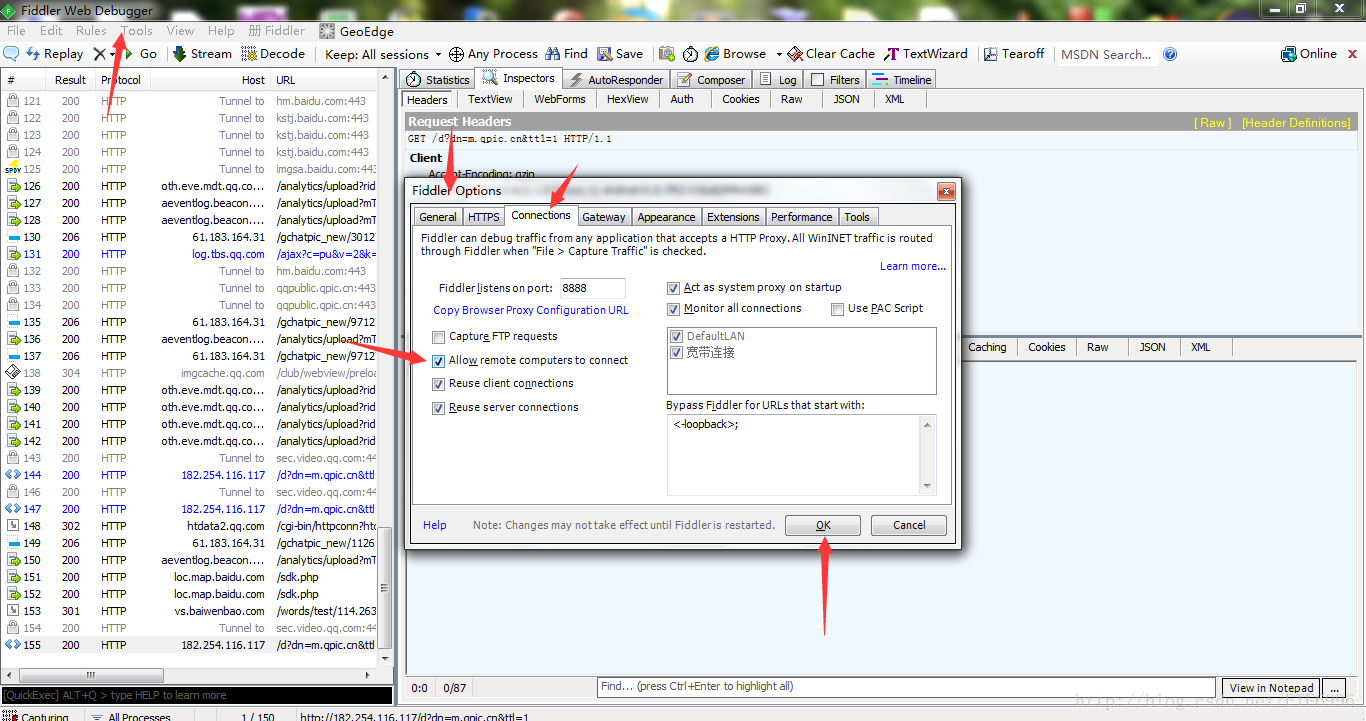Toggle Act as system proxy on startup
This screenshot has height=721, width=1366.
point(674,288)
